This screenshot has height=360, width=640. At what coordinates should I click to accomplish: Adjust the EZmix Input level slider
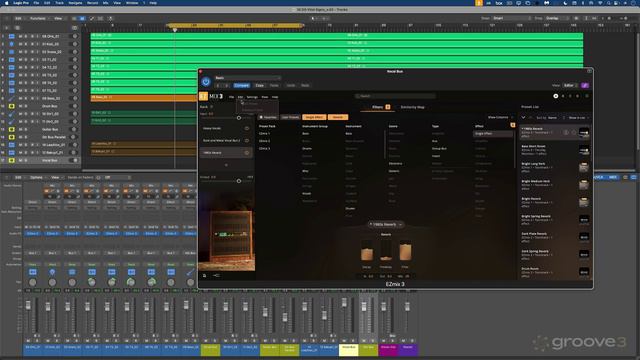pyautogui.click(x=239, y=118)
